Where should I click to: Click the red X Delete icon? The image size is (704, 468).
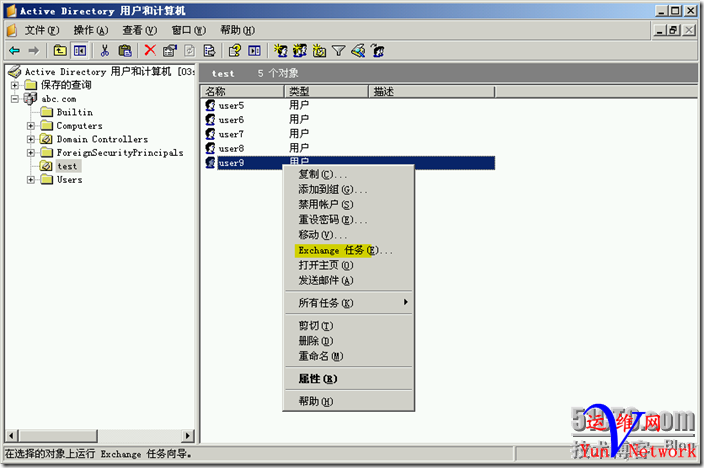(x=150, y=50)
